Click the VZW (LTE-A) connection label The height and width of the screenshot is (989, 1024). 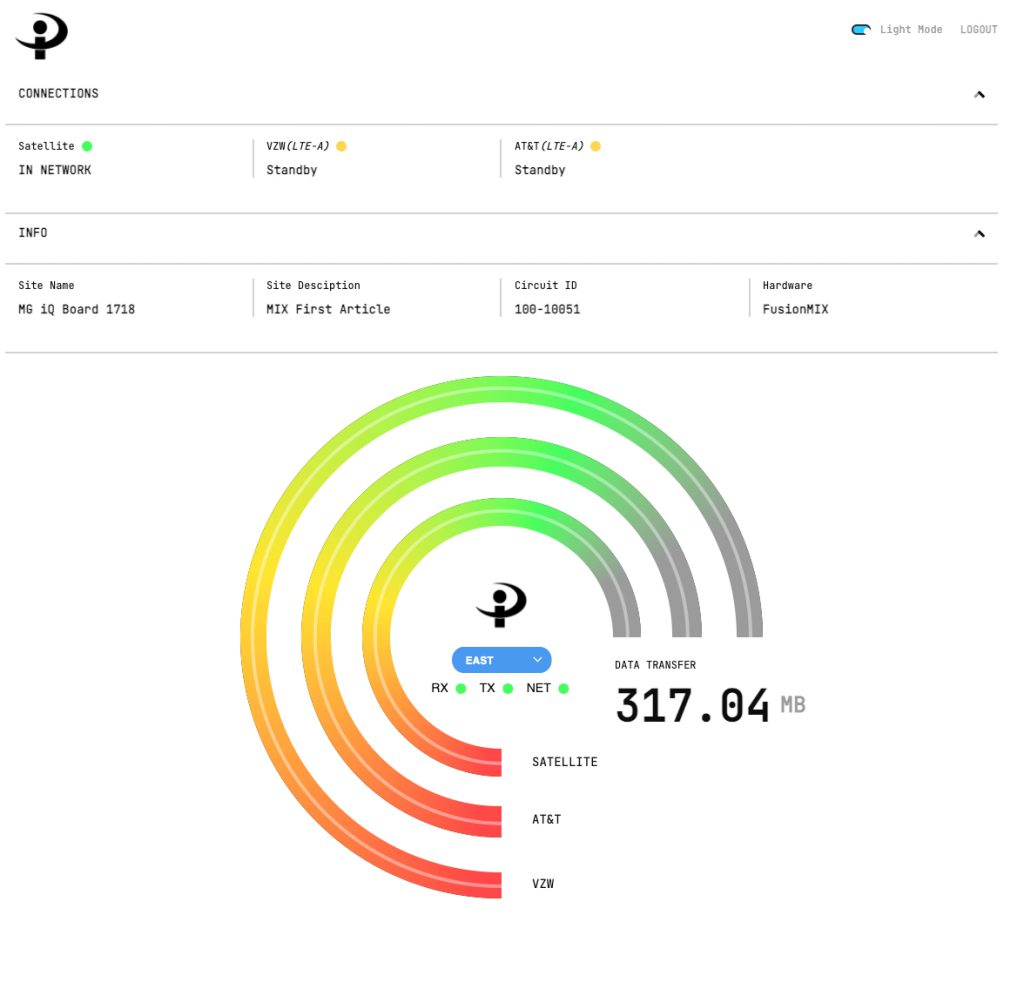tap(298, 146)
